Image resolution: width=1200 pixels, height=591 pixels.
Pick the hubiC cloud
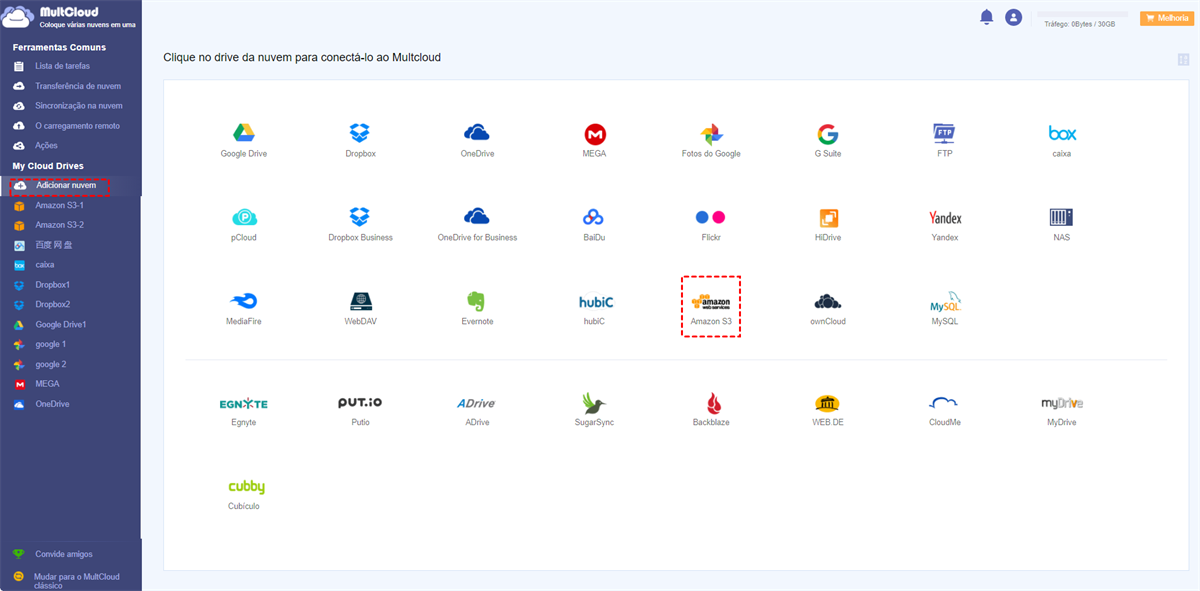tap(595, 309)
